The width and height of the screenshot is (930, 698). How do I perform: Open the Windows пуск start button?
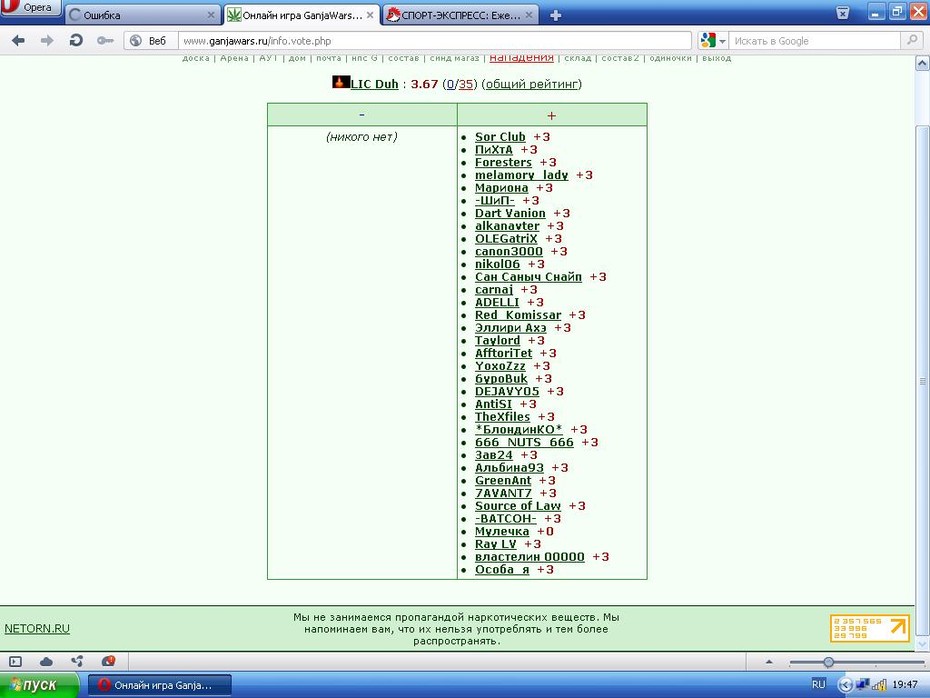tap(39, 686)
